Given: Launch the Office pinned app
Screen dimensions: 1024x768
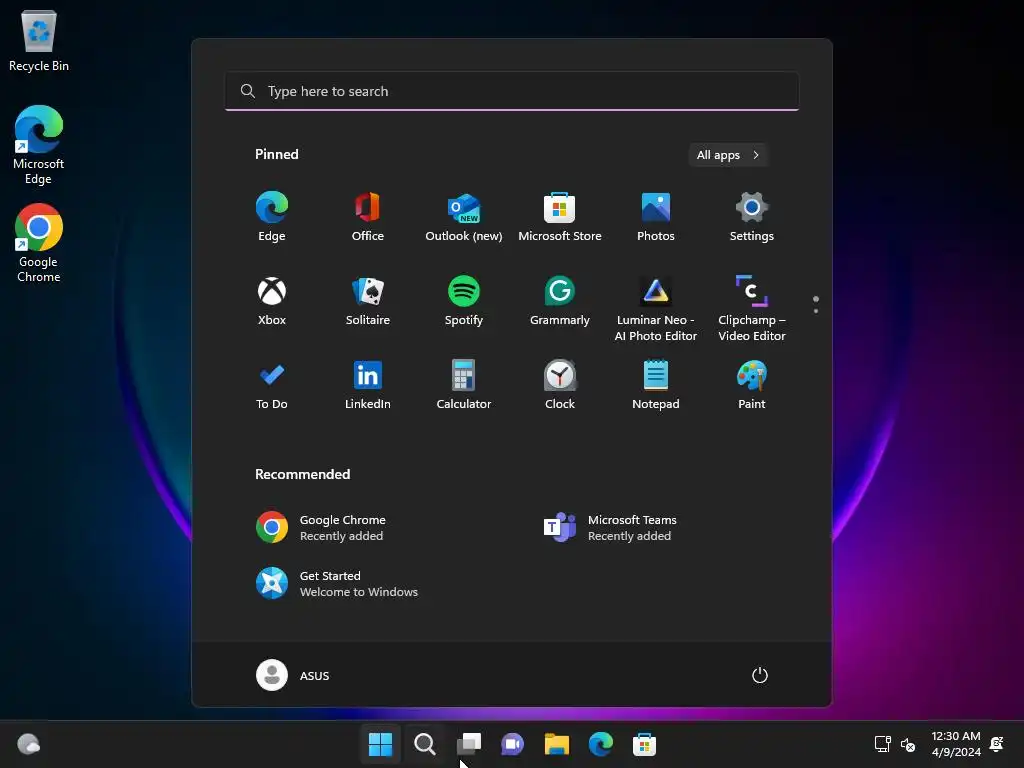Looking at the screenshot, I should (368, 217).
